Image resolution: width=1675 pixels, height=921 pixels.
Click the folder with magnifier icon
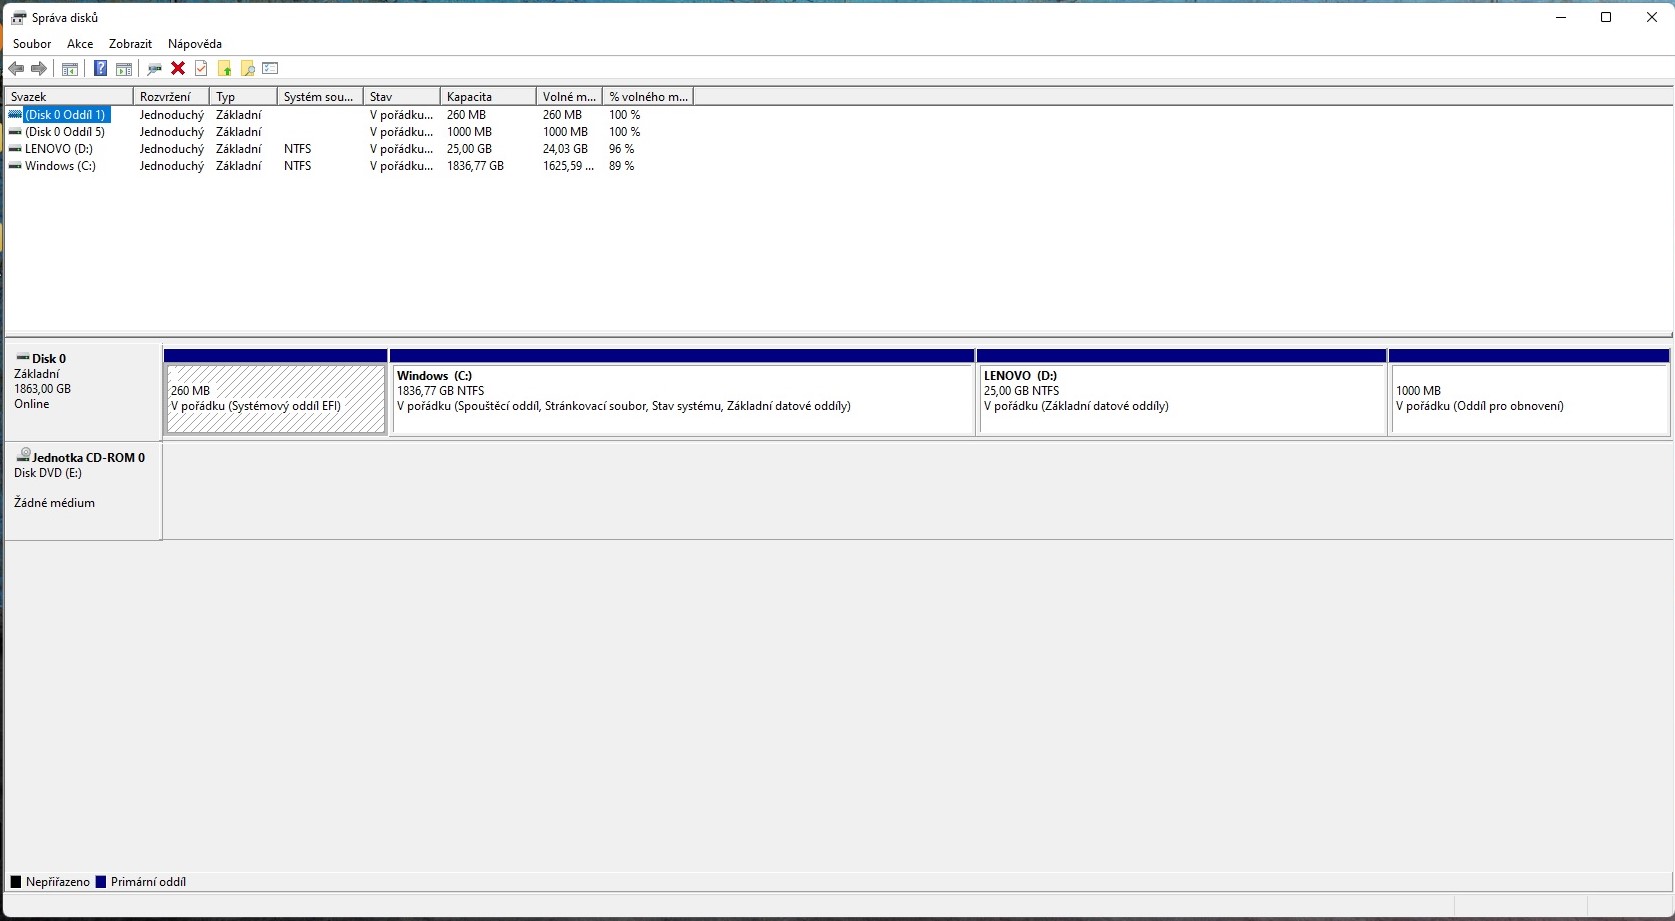[247, 69]
